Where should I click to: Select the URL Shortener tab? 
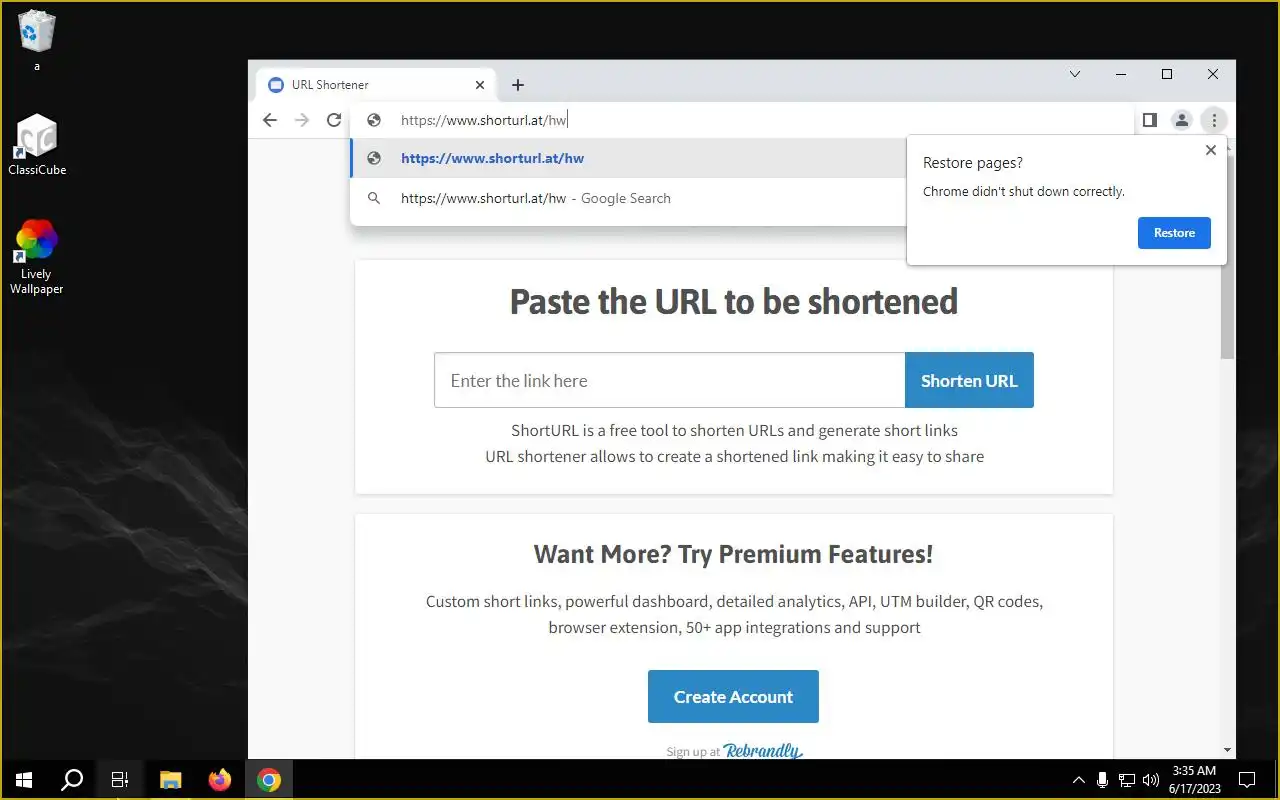point(375,85)
